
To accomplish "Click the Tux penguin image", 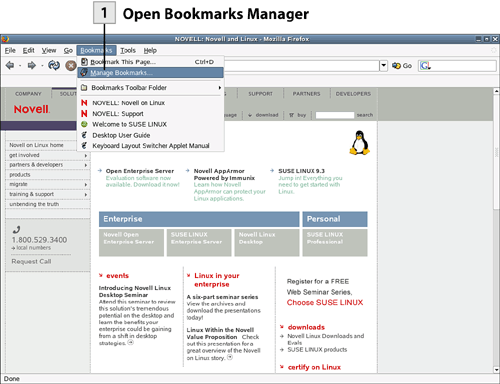I will 360,143.
